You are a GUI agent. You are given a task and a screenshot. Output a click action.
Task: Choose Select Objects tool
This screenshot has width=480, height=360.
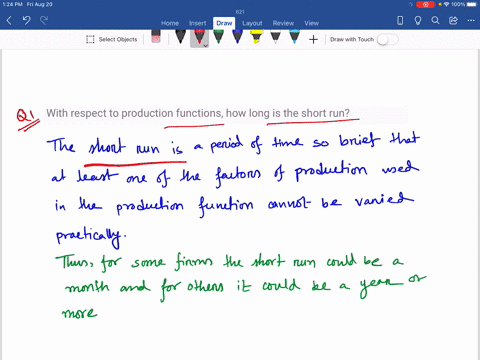tap(112, 39)
